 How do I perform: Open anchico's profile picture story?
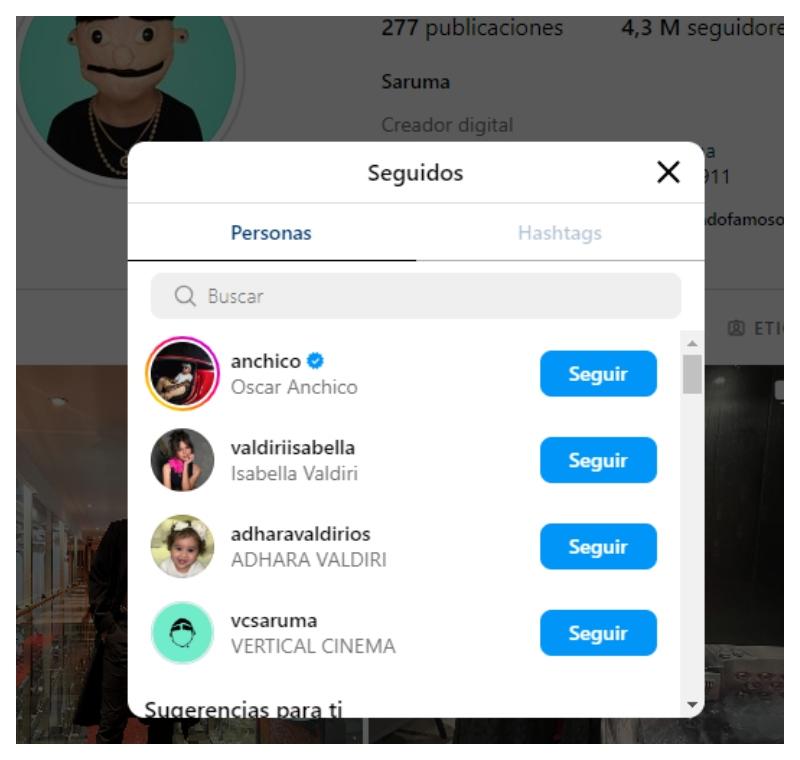(183, 373)
